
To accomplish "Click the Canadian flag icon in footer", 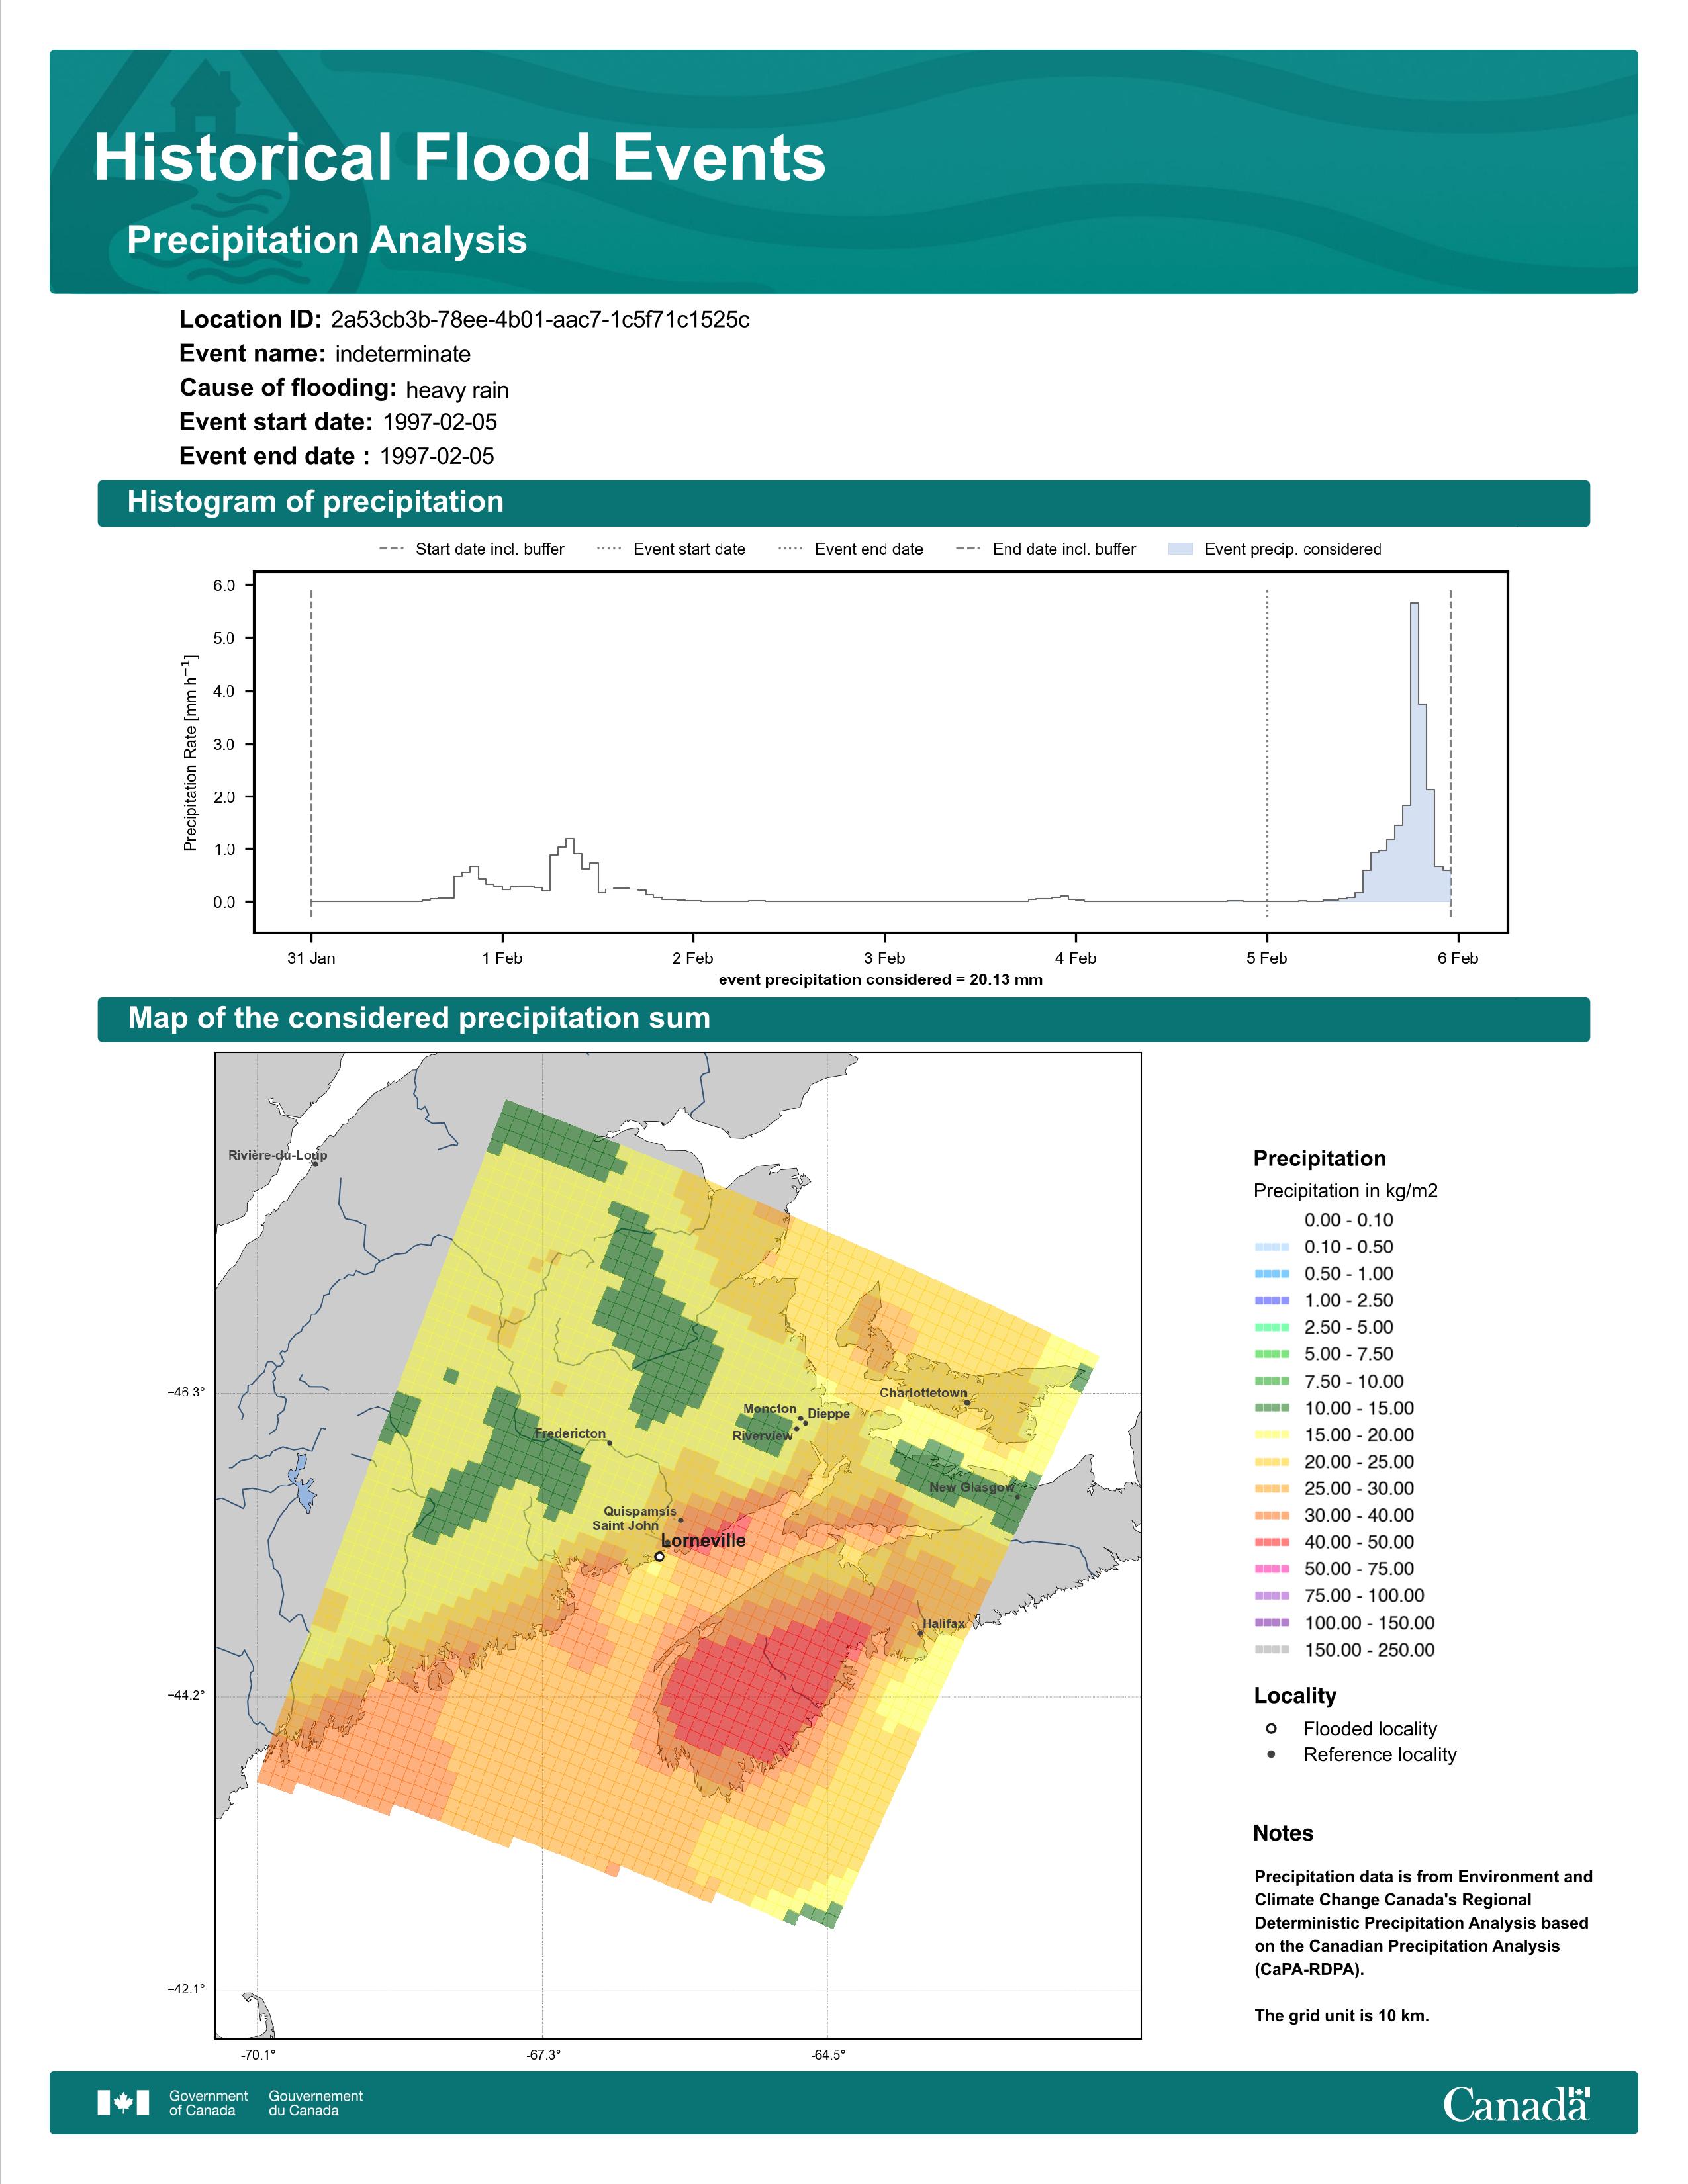I will click(123, 2103).
